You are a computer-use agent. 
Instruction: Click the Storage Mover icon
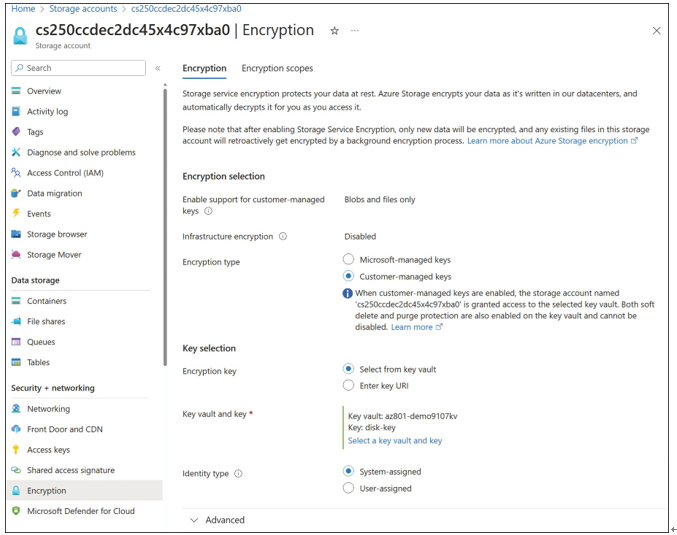point(16,254)
